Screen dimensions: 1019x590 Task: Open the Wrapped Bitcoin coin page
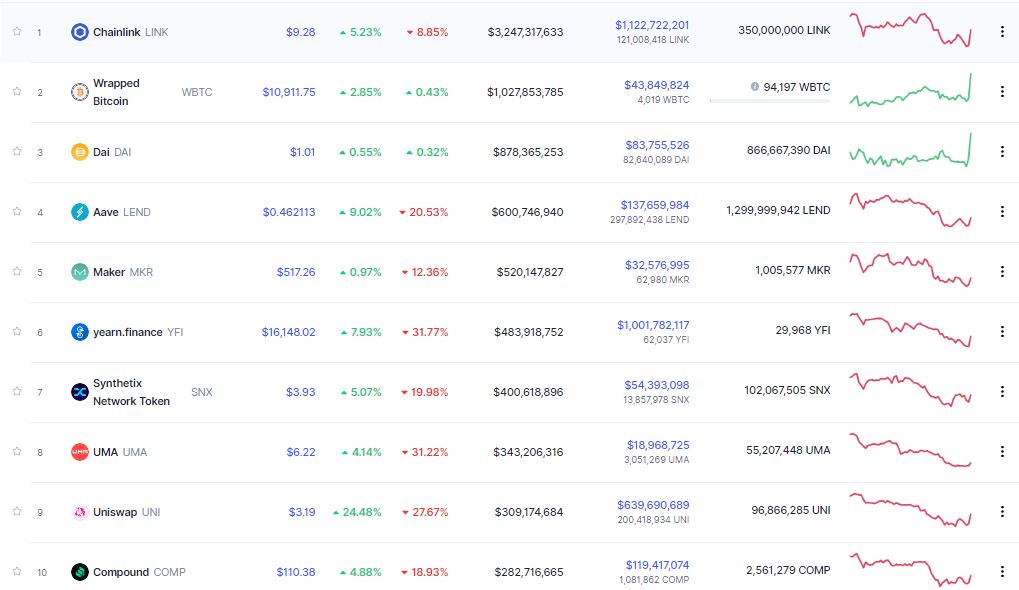coord(116,92)
